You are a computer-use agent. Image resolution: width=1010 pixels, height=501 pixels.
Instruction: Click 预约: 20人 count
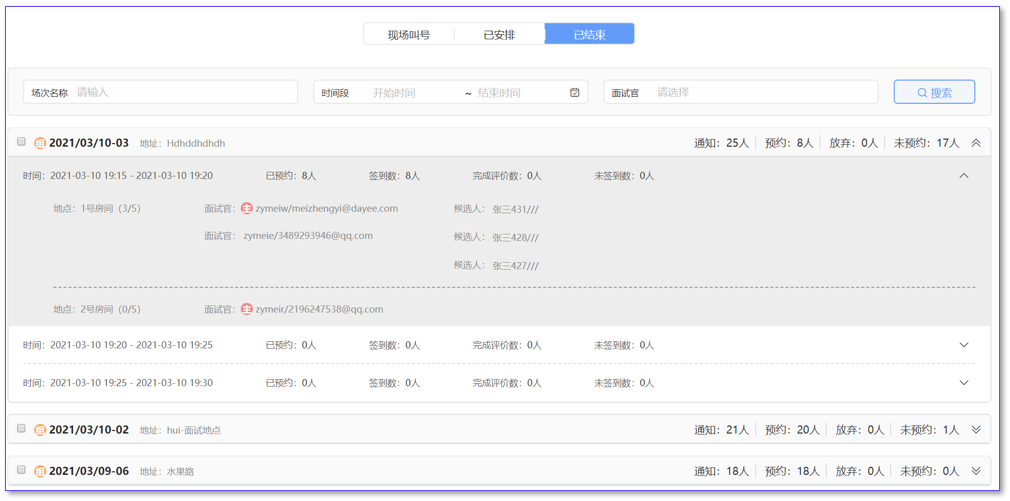point(792,430)
